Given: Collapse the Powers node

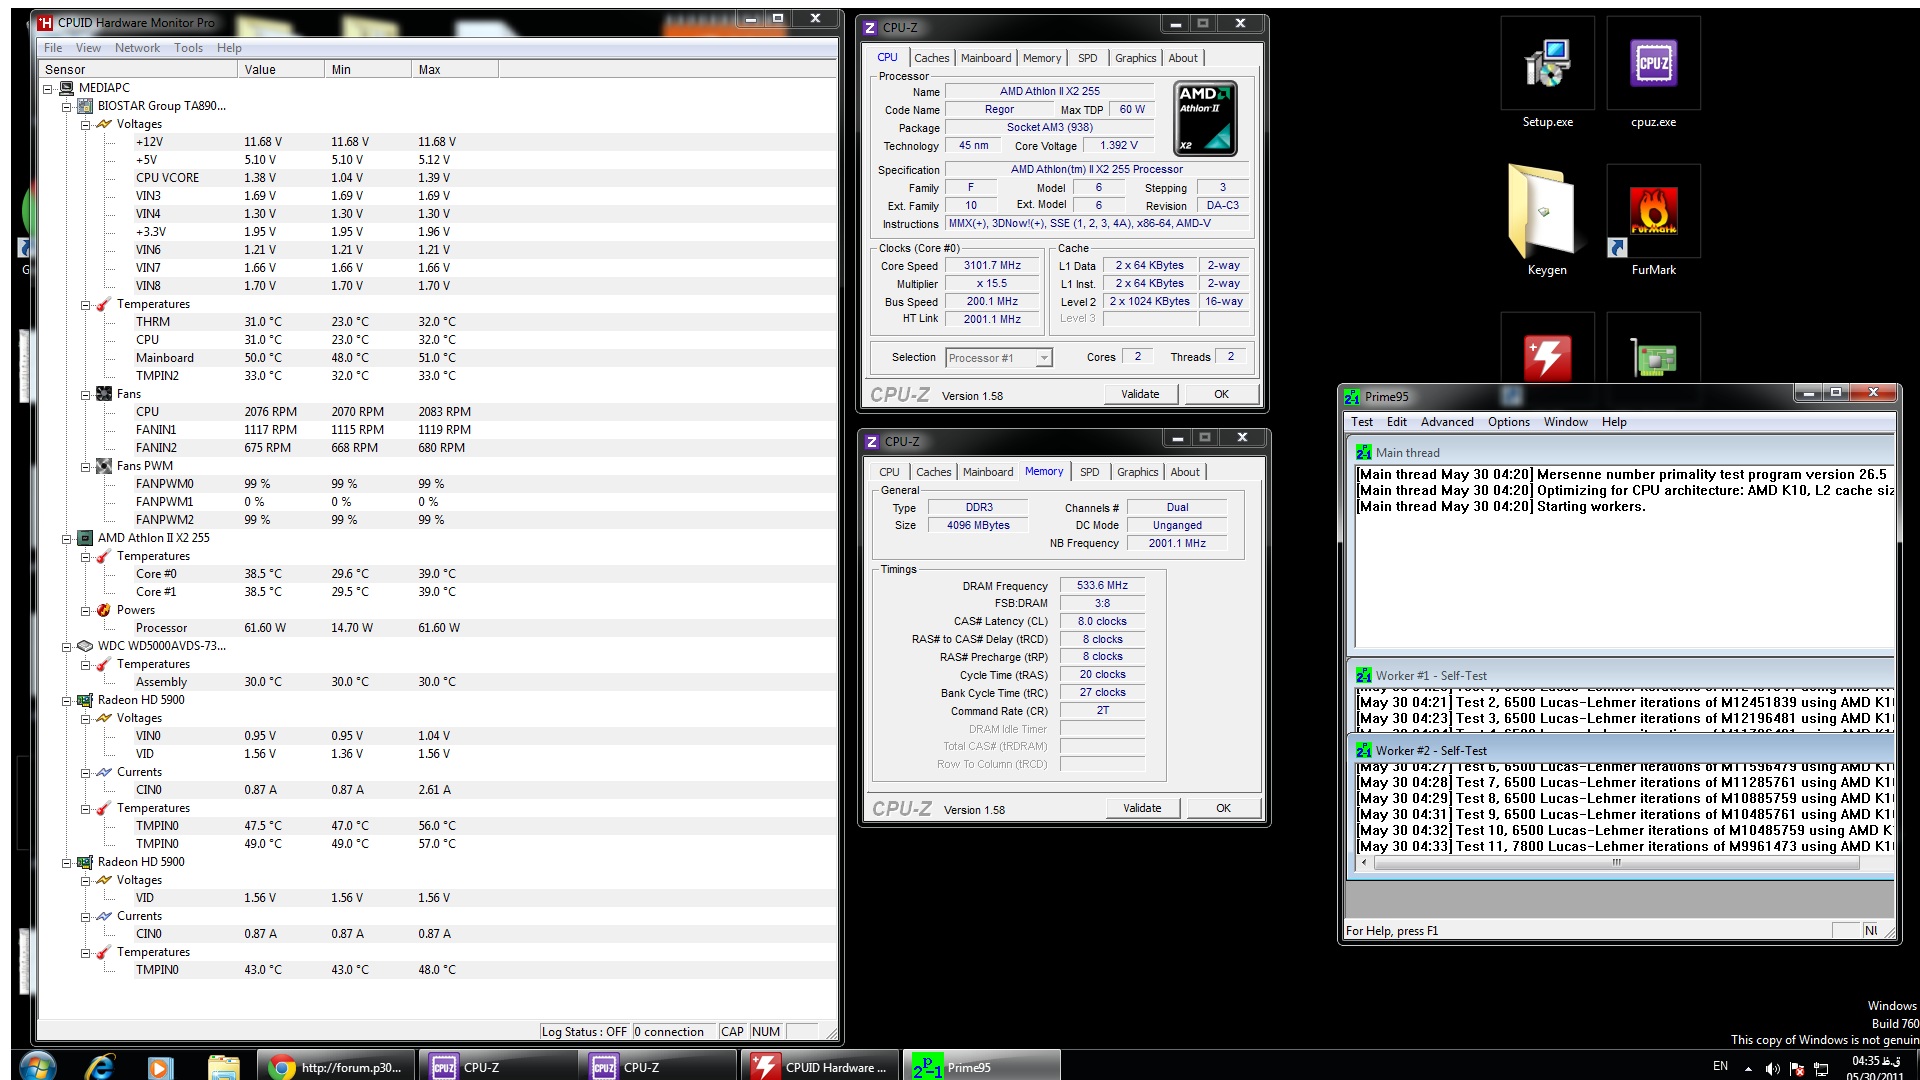Looking at the screenshot, I should tap(86, 610).
